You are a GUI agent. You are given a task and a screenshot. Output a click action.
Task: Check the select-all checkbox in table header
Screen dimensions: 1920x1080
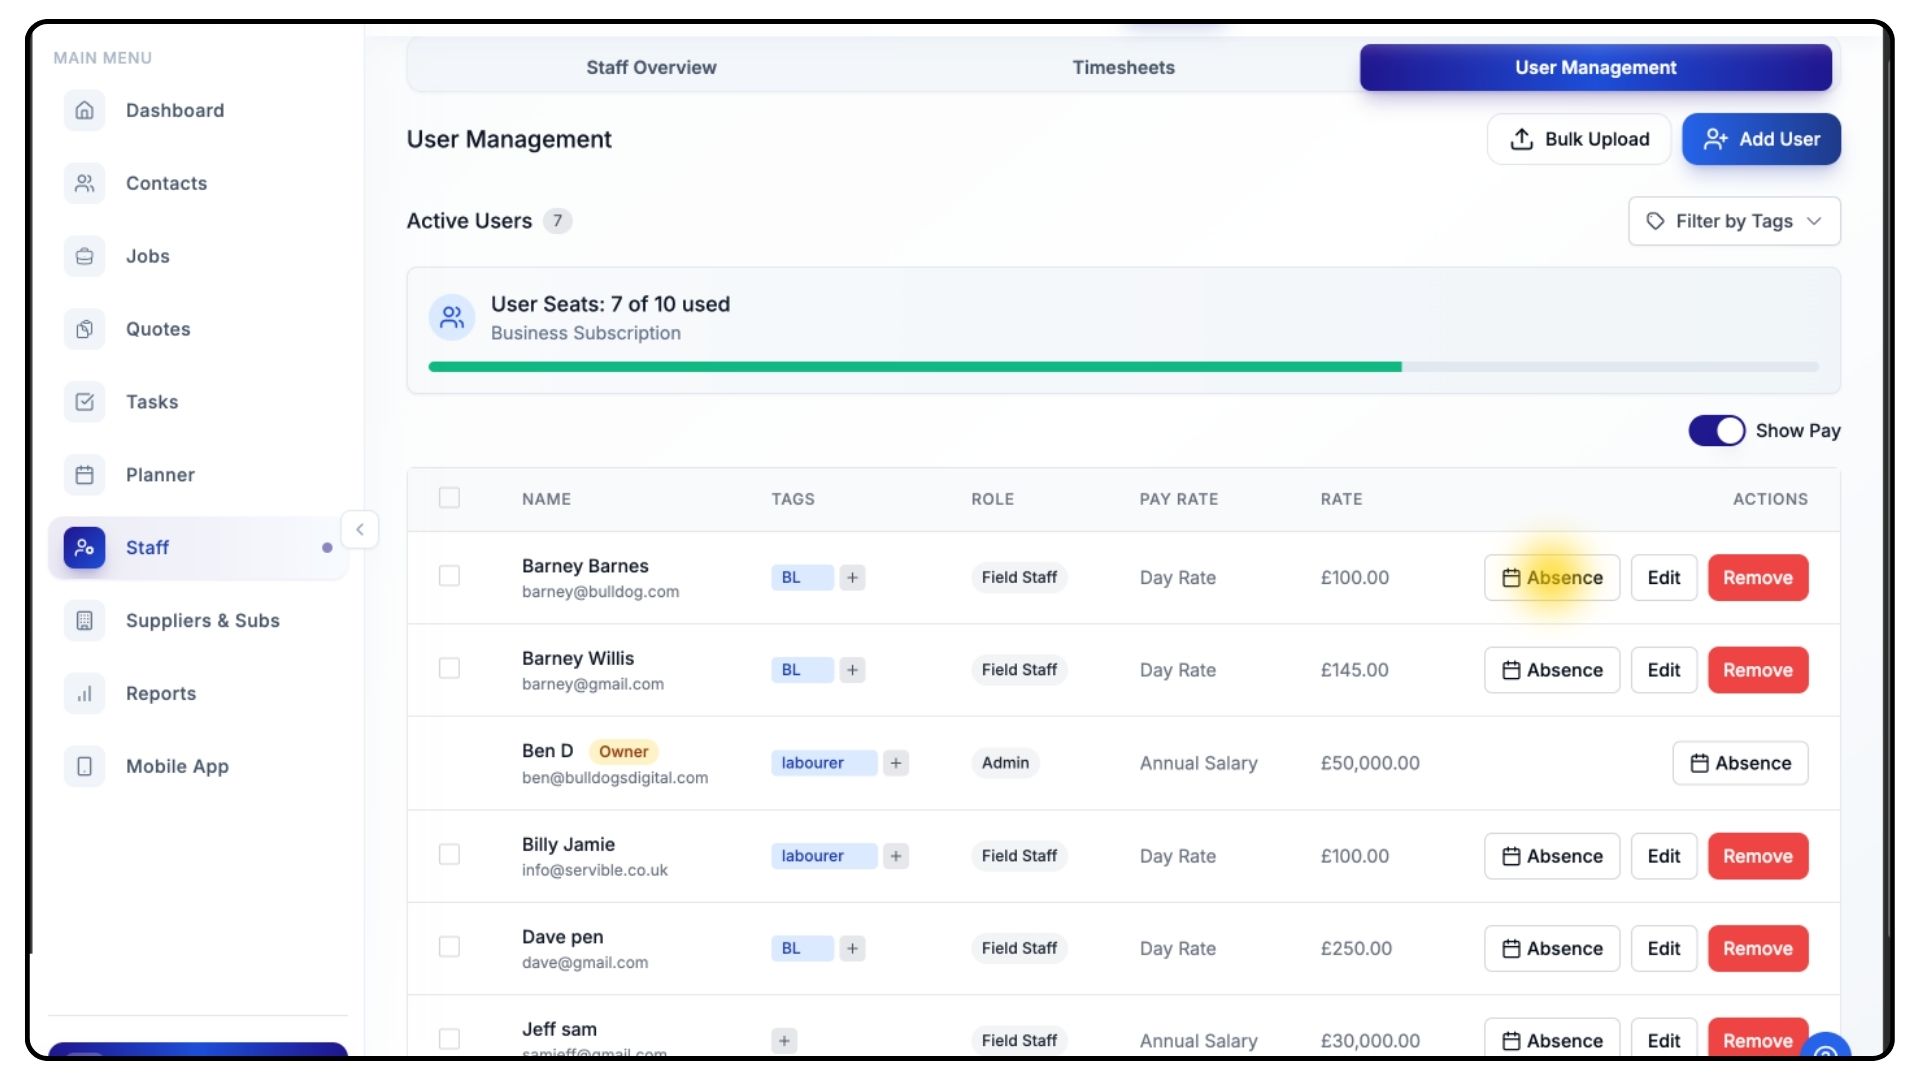[x=449, y=498]
